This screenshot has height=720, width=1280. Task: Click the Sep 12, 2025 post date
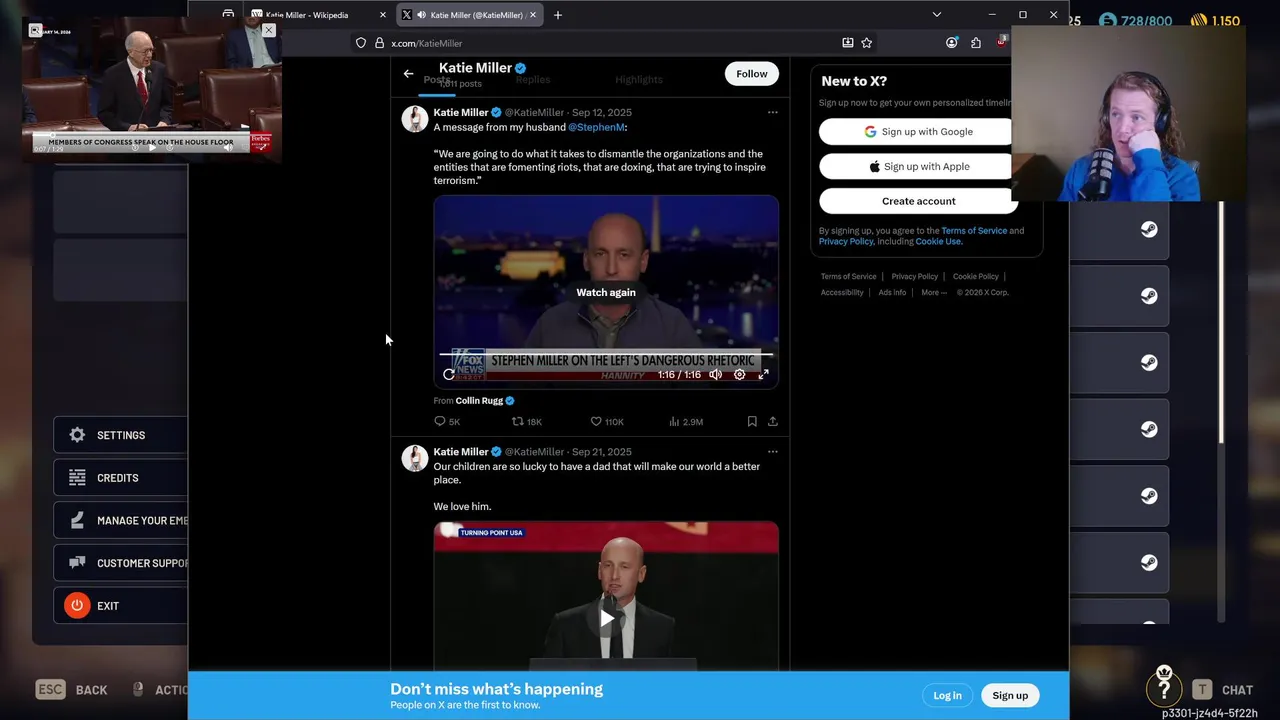(x=601, y=113)
